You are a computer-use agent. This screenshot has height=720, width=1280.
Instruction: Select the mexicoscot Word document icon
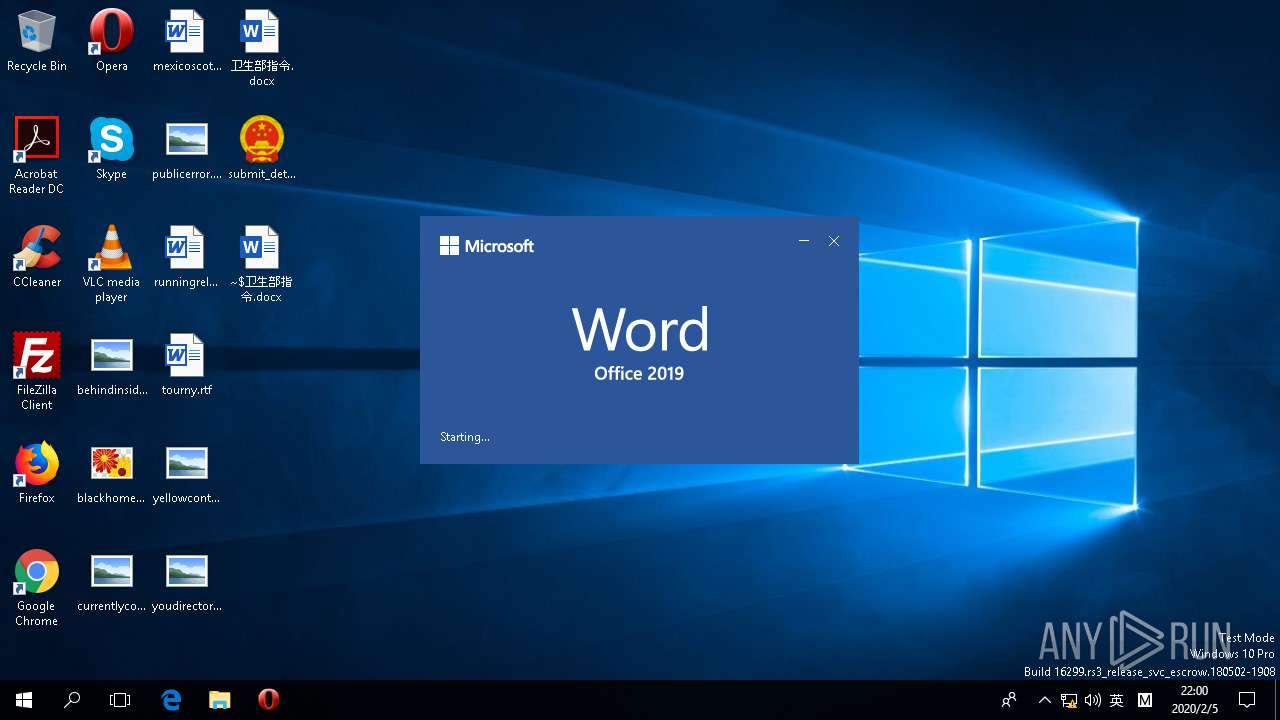point(186,41)
